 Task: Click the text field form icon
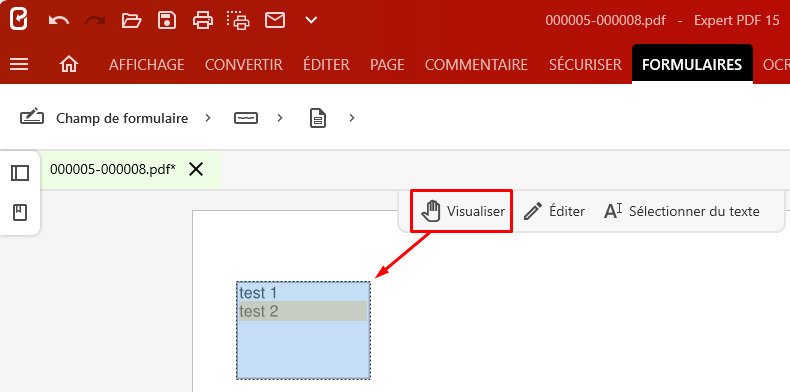pyautogui.click(x=246, y=118)
